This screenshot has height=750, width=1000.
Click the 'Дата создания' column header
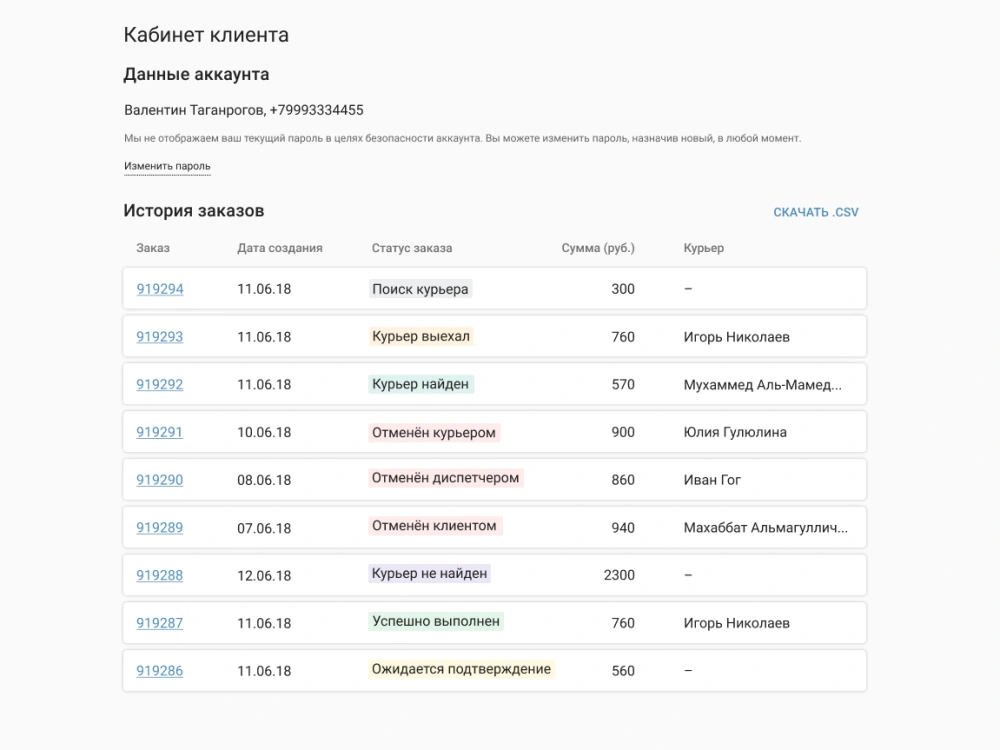(x=280, y=248)
